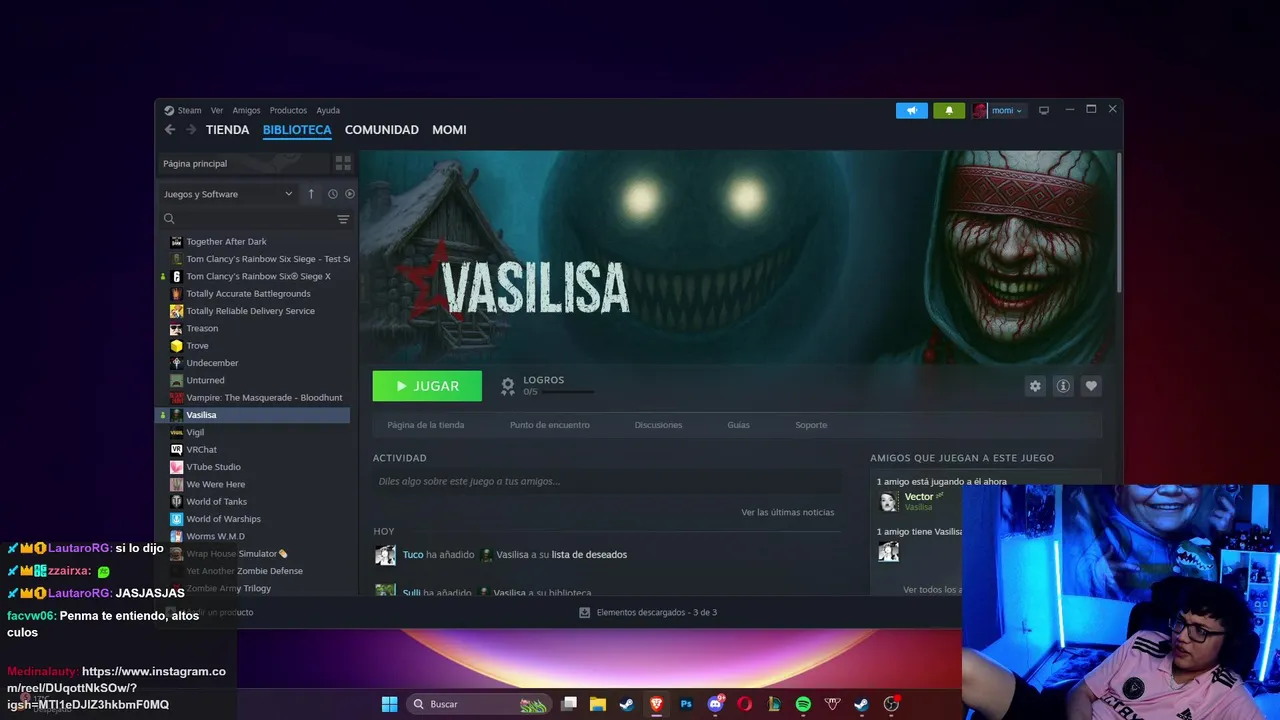The width and height of the screenshot is (1280, 720).
Task: Open OBS Studio from the taskbar
Action: (891, 704)
